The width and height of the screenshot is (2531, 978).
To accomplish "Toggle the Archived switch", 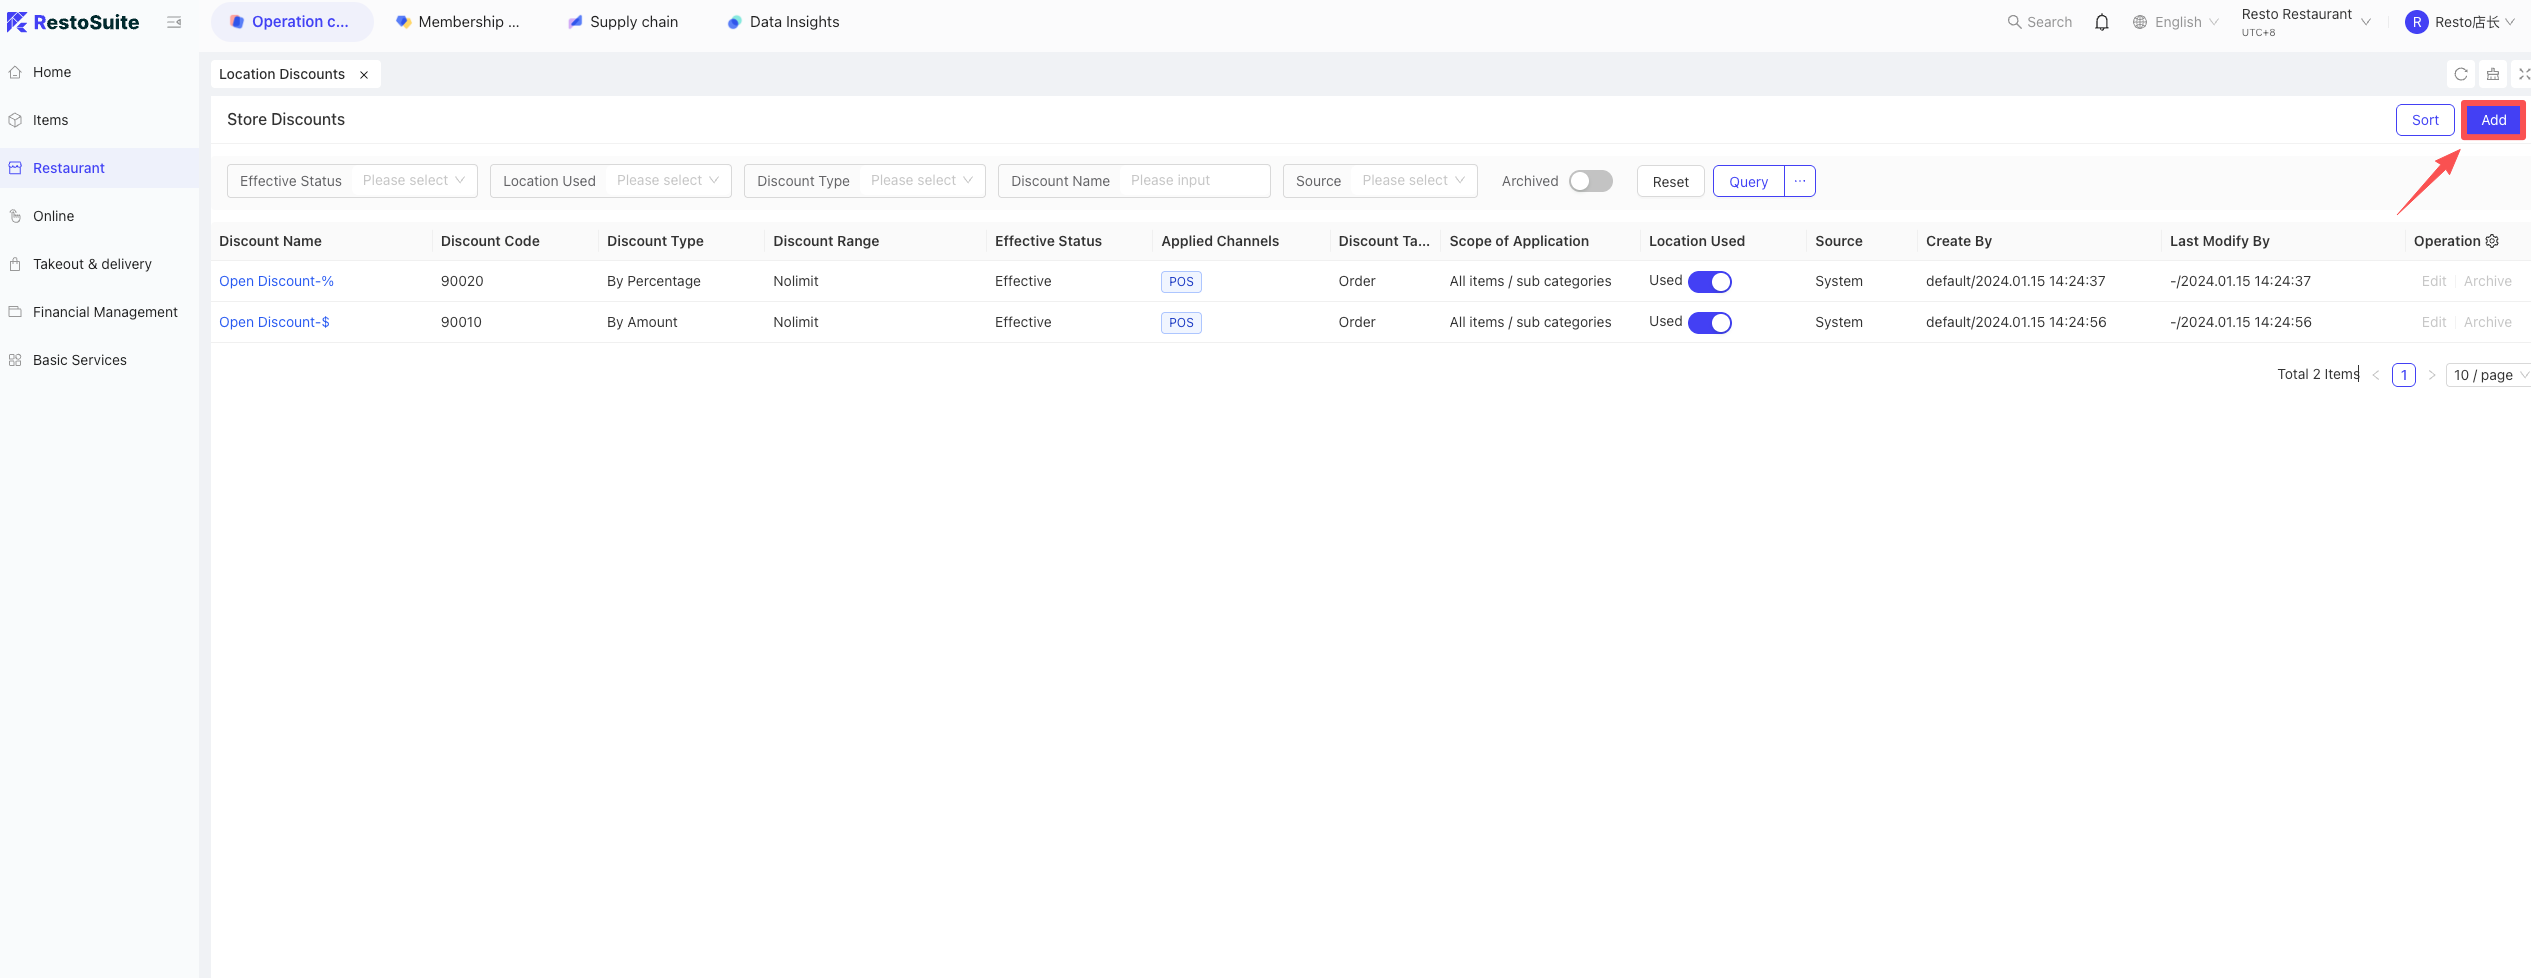I will (x=1590, y=181).
